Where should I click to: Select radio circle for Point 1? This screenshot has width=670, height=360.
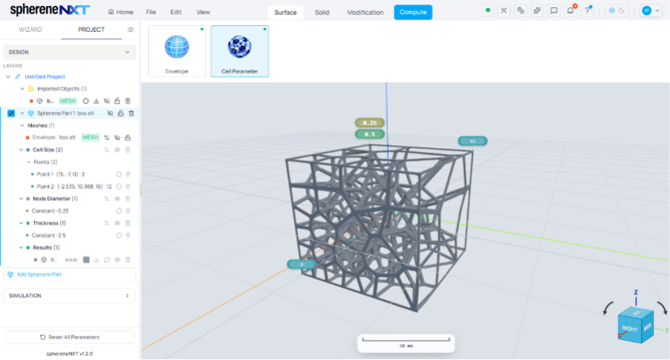119,174
